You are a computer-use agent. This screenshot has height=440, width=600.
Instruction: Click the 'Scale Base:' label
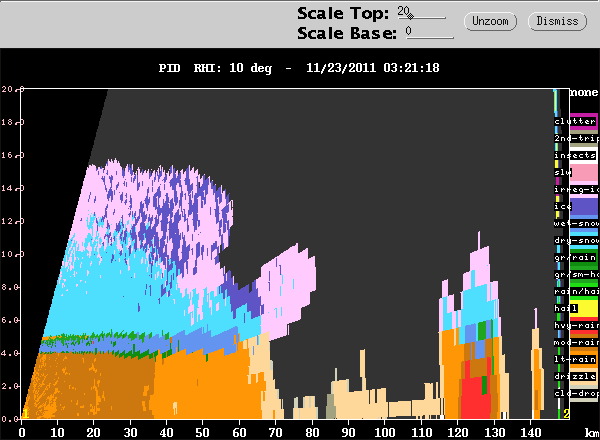(x=347, y=33)
